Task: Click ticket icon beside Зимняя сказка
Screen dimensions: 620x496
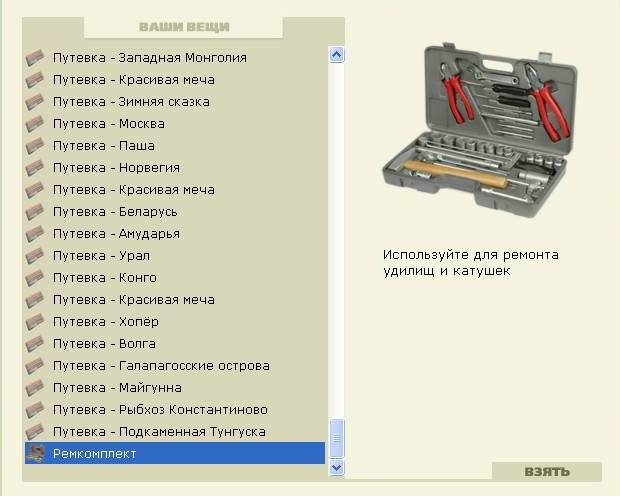Action: pyautogui.click(x=34, y=102)
